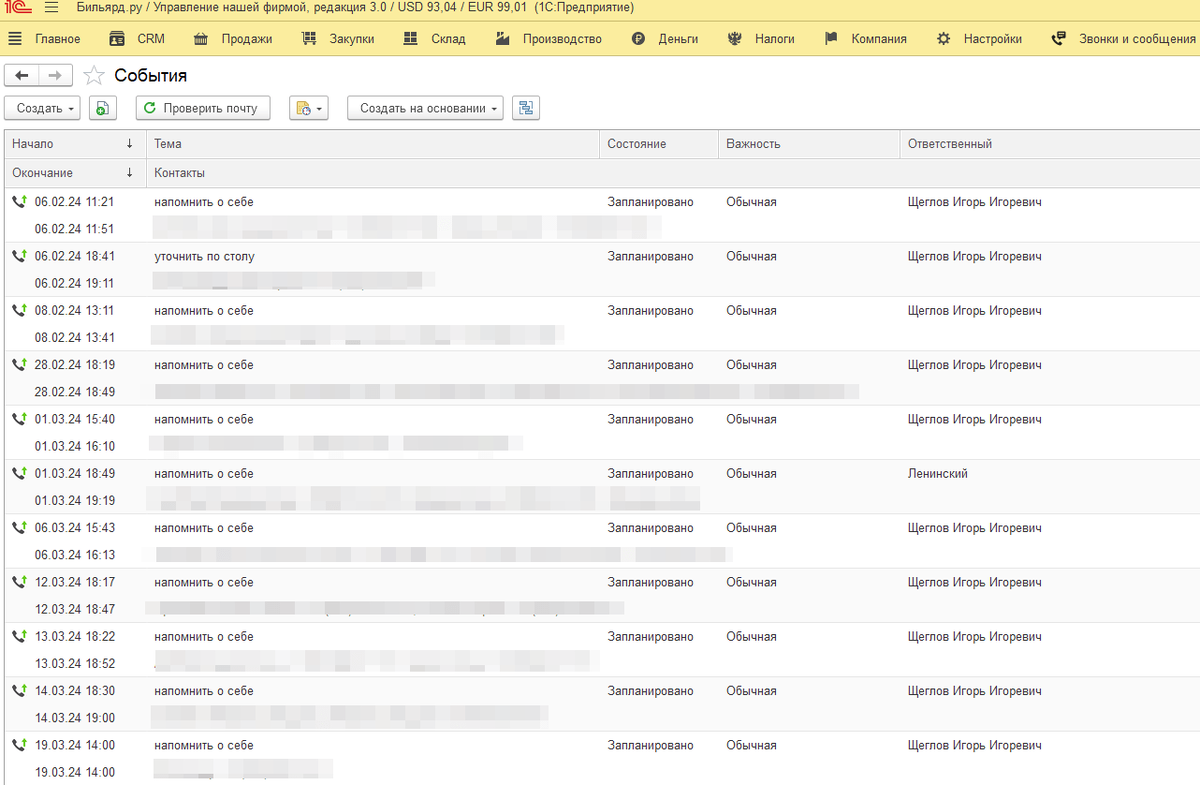This screenshot has height=785, width=1200.
Task: Add События page to favorites star
Action: (x=93, y=76)
